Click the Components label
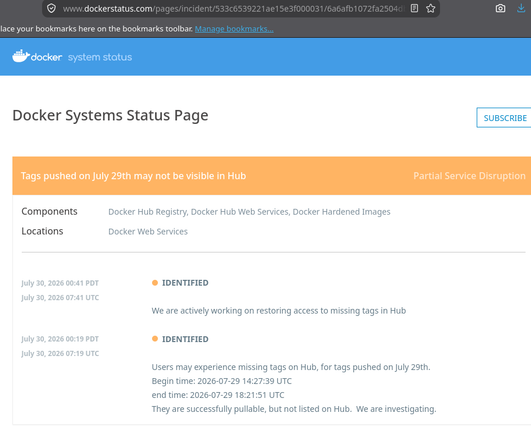This screenshot has width=531, height=434. pyautogui.click(x=49, y=212)
